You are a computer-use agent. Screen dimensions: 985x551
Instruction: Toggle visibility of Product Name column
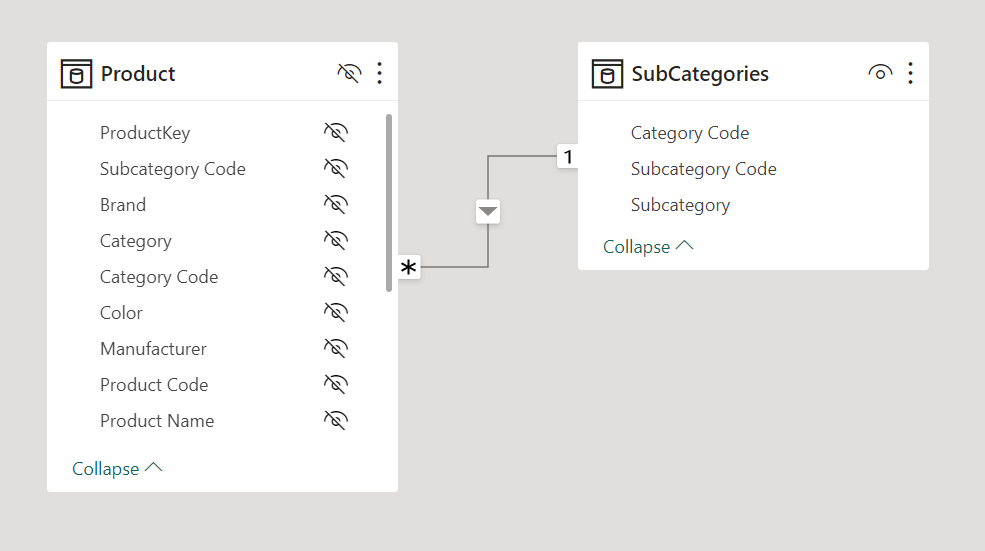(335, 421)
